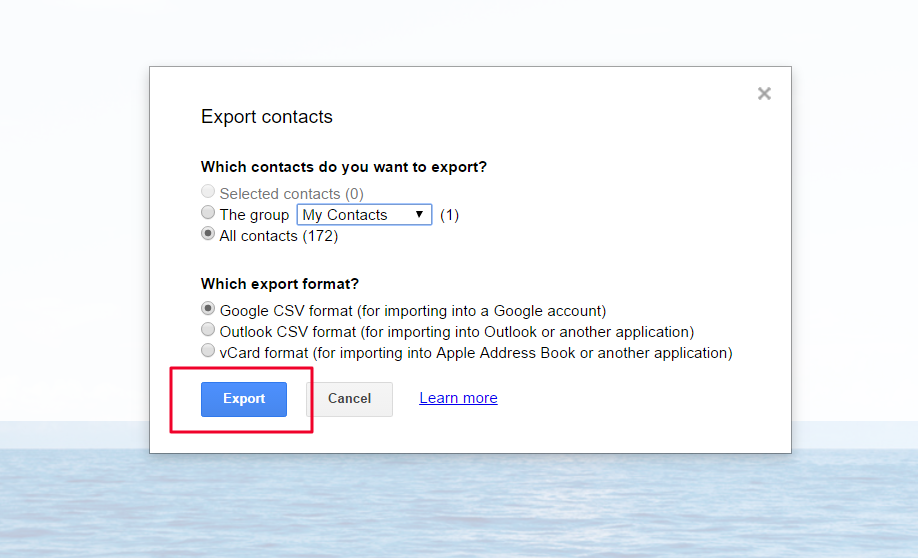
Task: Click the Cancel button
Action: [x=350, y=399]
